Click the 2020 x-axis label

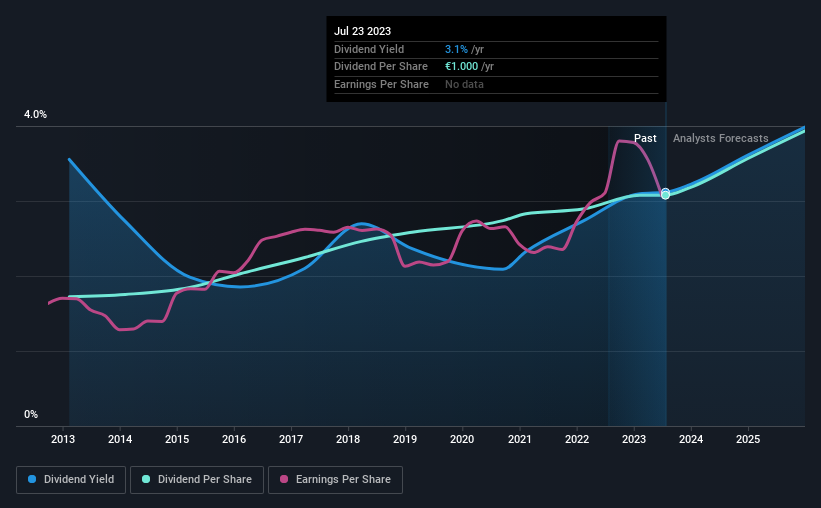click(x=462, y=439)
